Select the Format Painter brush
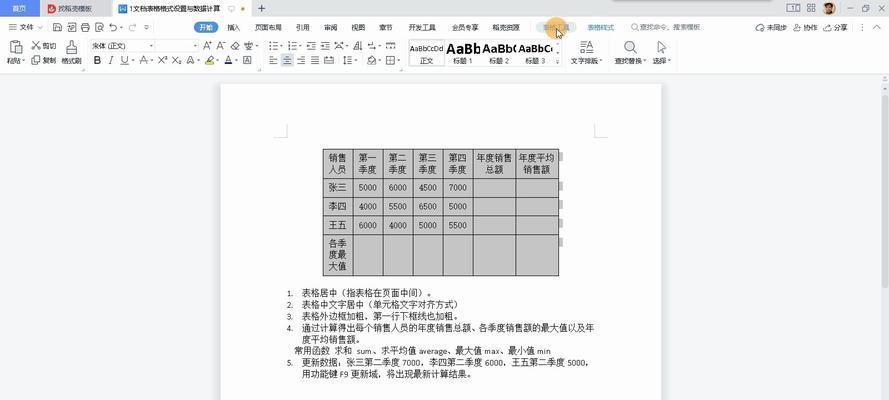 point(71,52)
